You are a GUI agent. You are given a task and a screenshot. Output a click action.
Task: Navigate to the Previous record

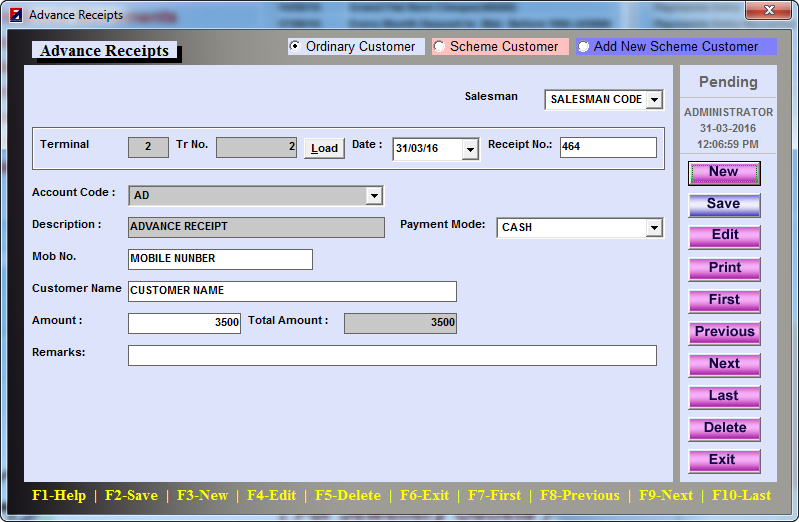tap(724, 332)
